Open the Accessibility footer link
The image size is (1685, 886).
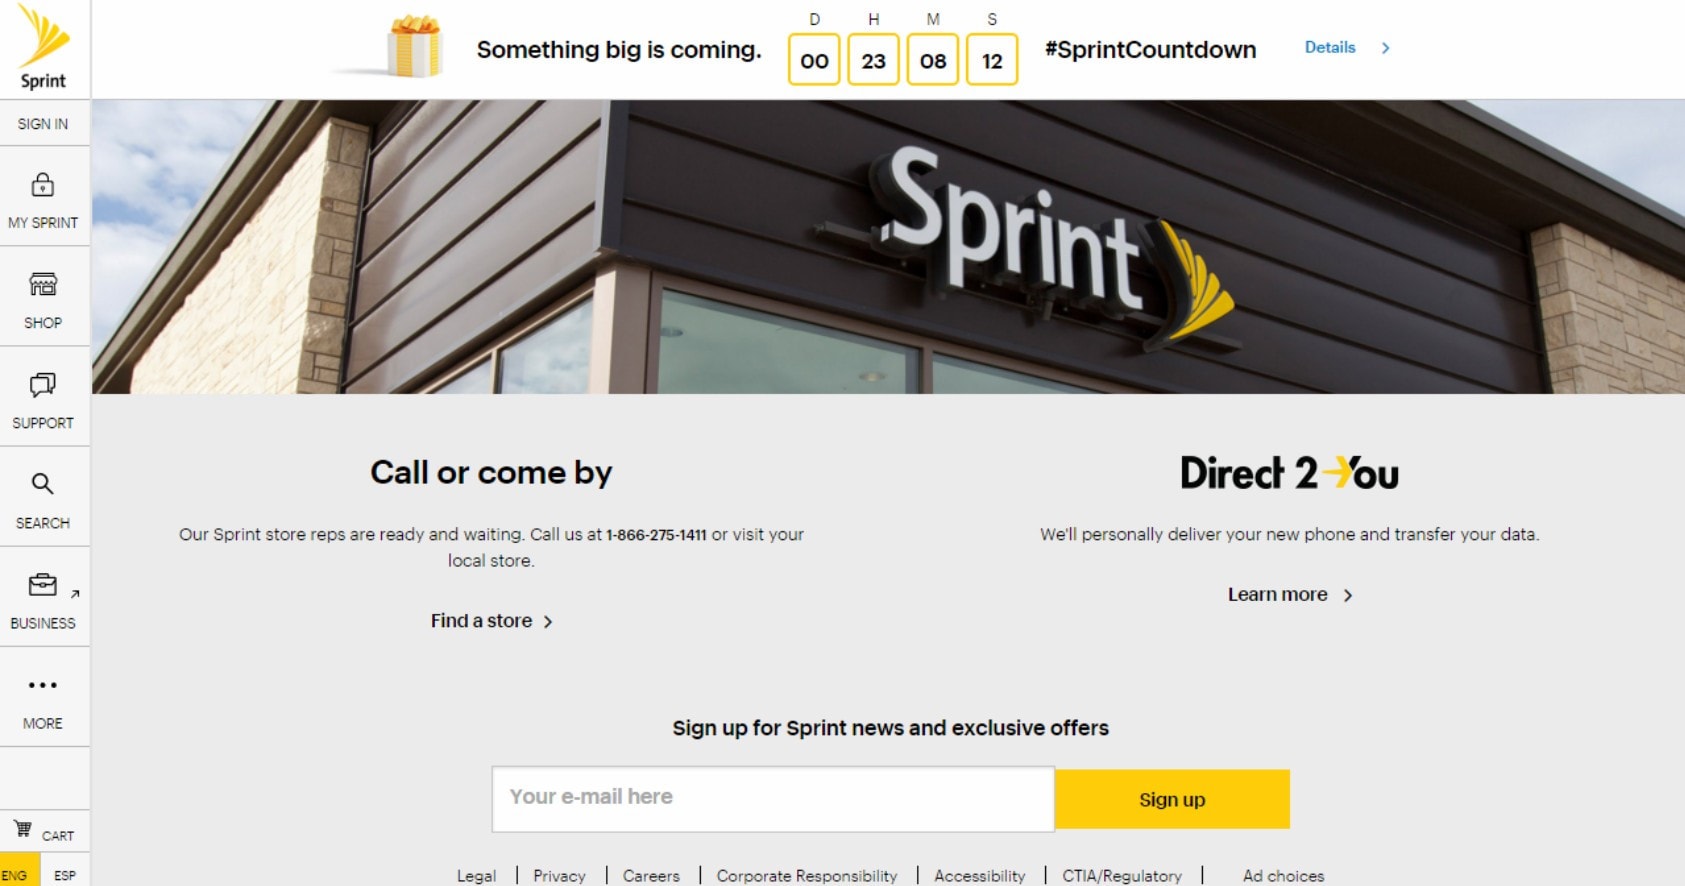click(980, 876)
